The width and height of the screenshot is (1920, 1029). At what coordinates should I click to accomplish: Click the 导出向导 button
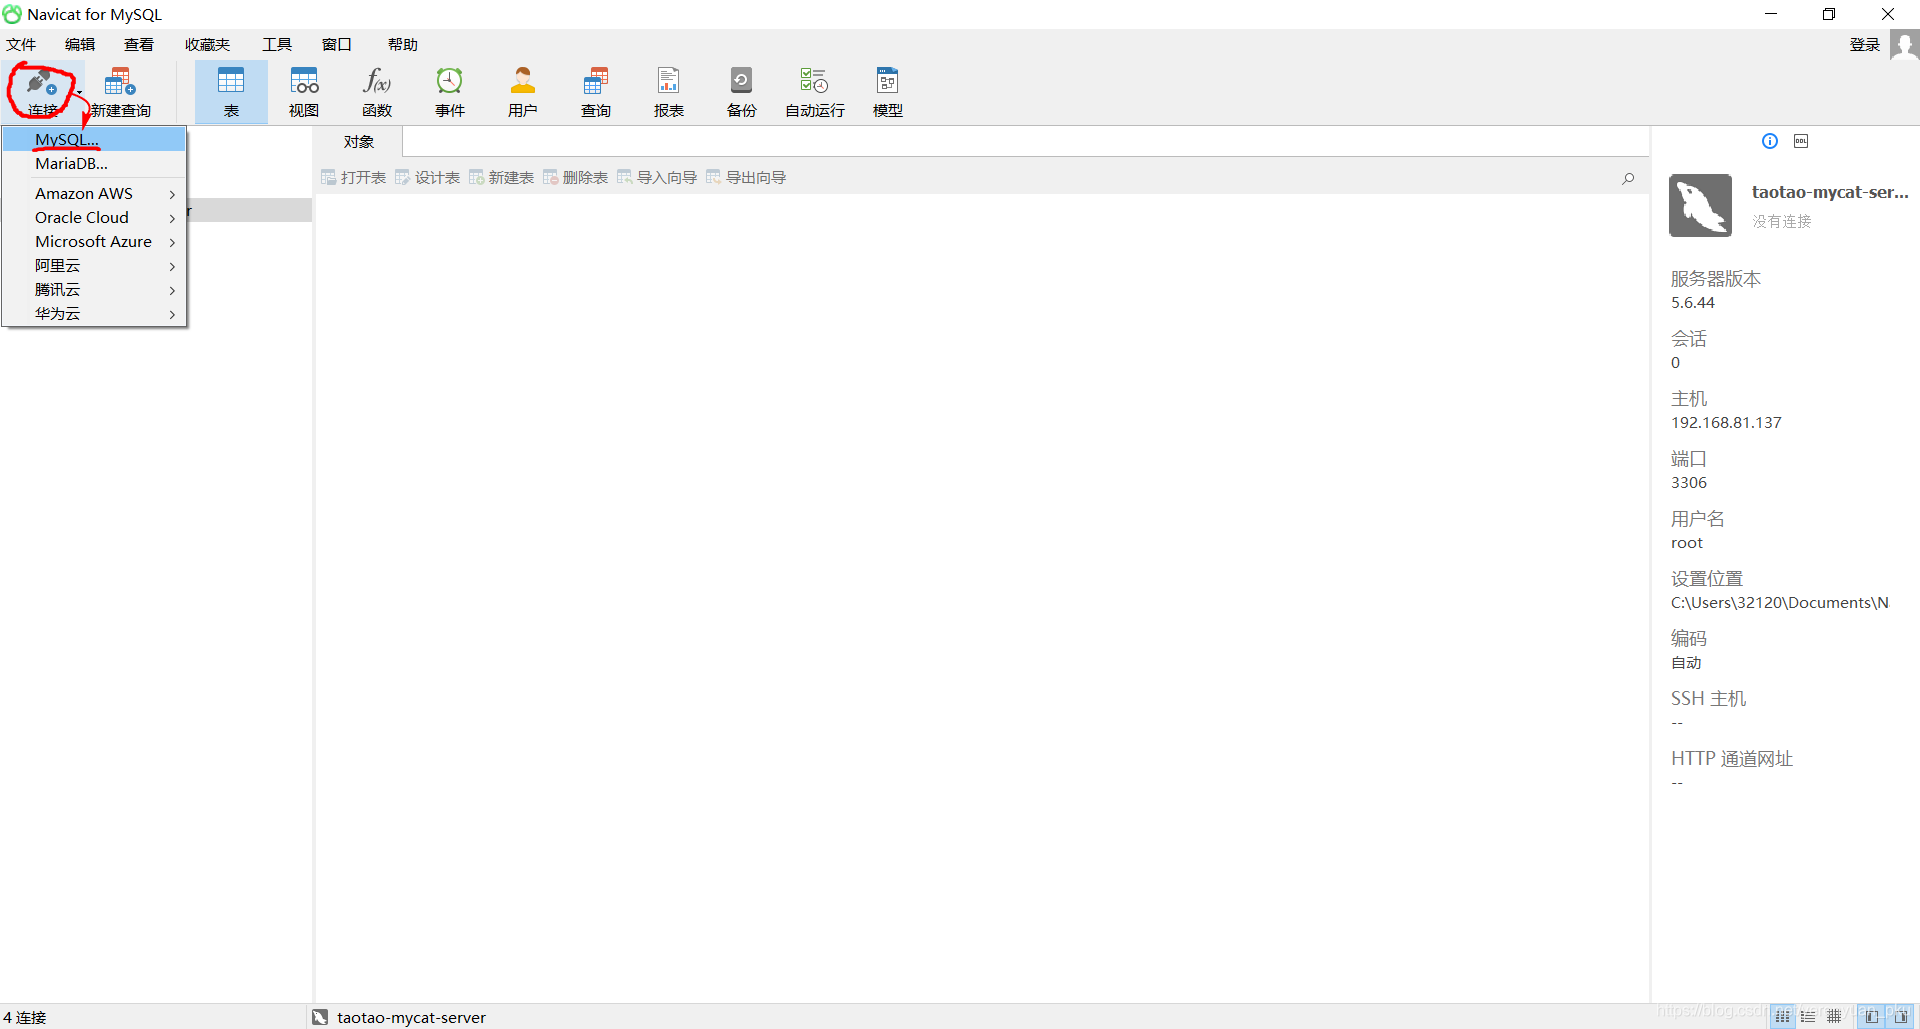point(746,178)
